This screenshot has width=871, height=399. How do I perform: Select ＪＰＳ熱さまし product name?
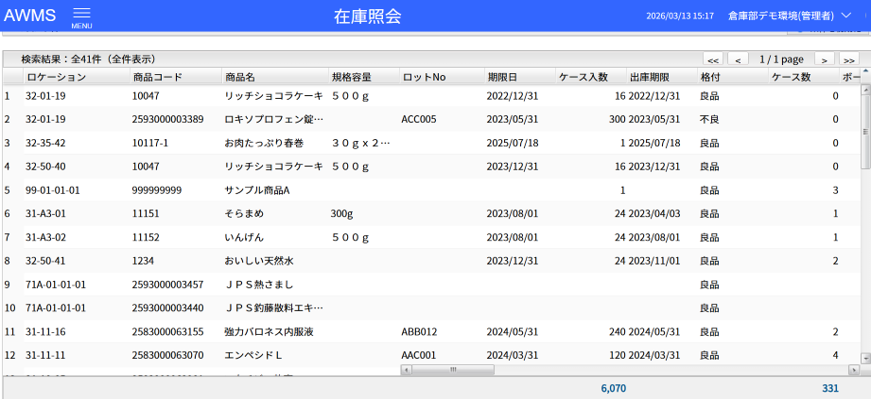tap(259, 285)
